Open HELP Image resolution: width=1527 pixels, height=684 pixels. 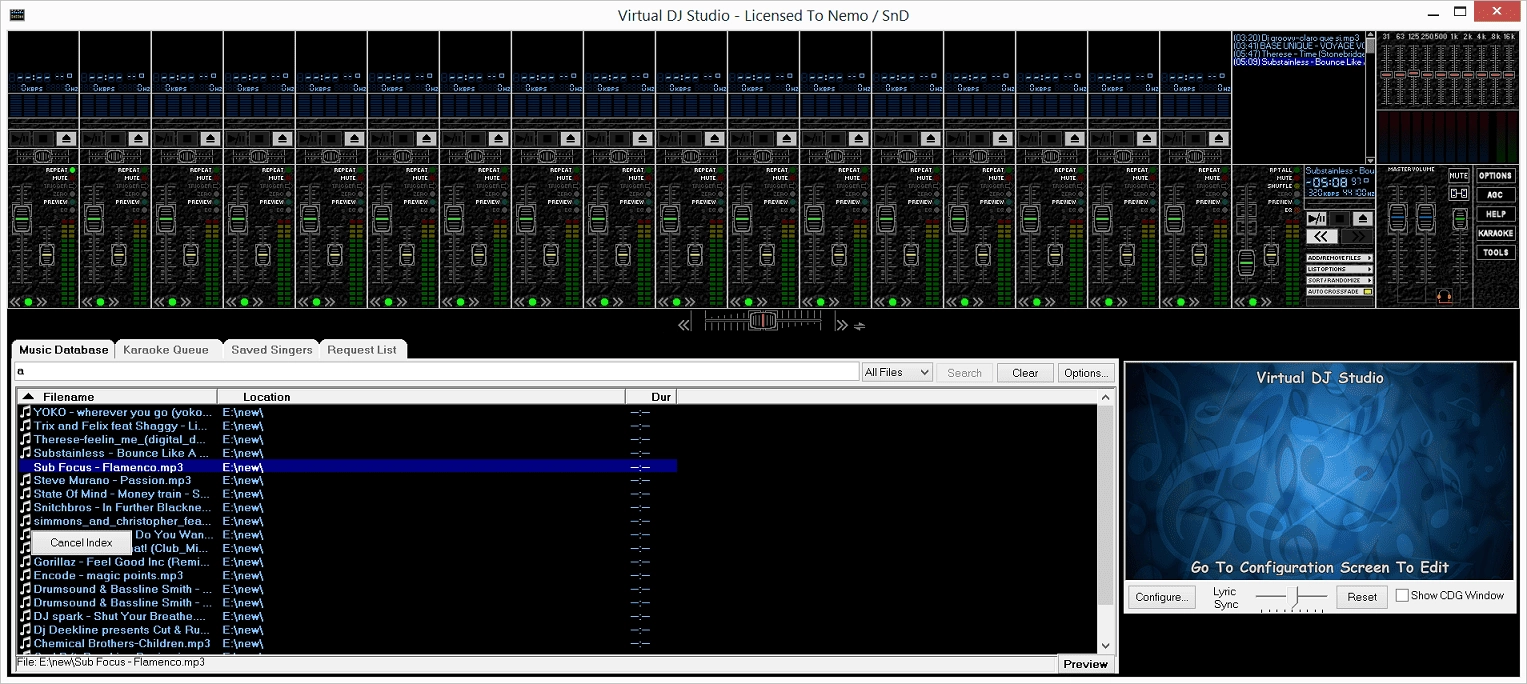(x=1496, y=214)
